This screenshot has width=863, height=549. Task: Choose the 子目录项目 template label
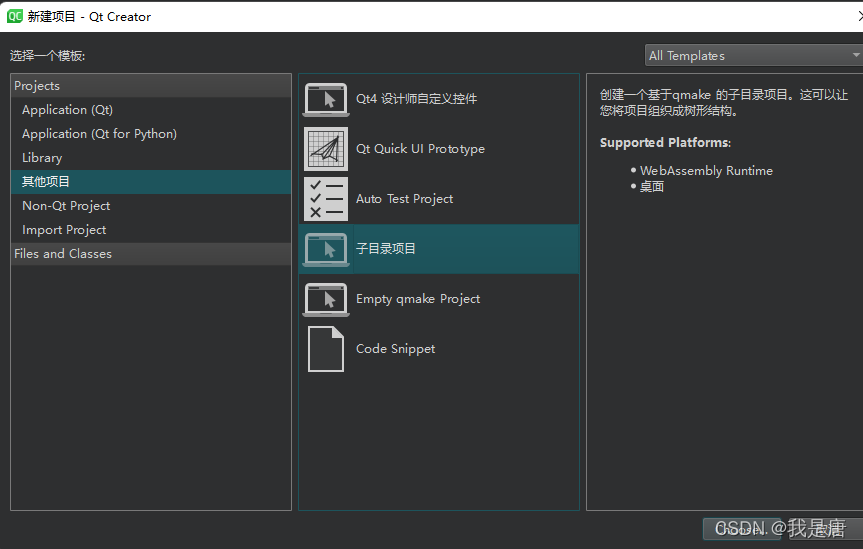click(385, 249)
